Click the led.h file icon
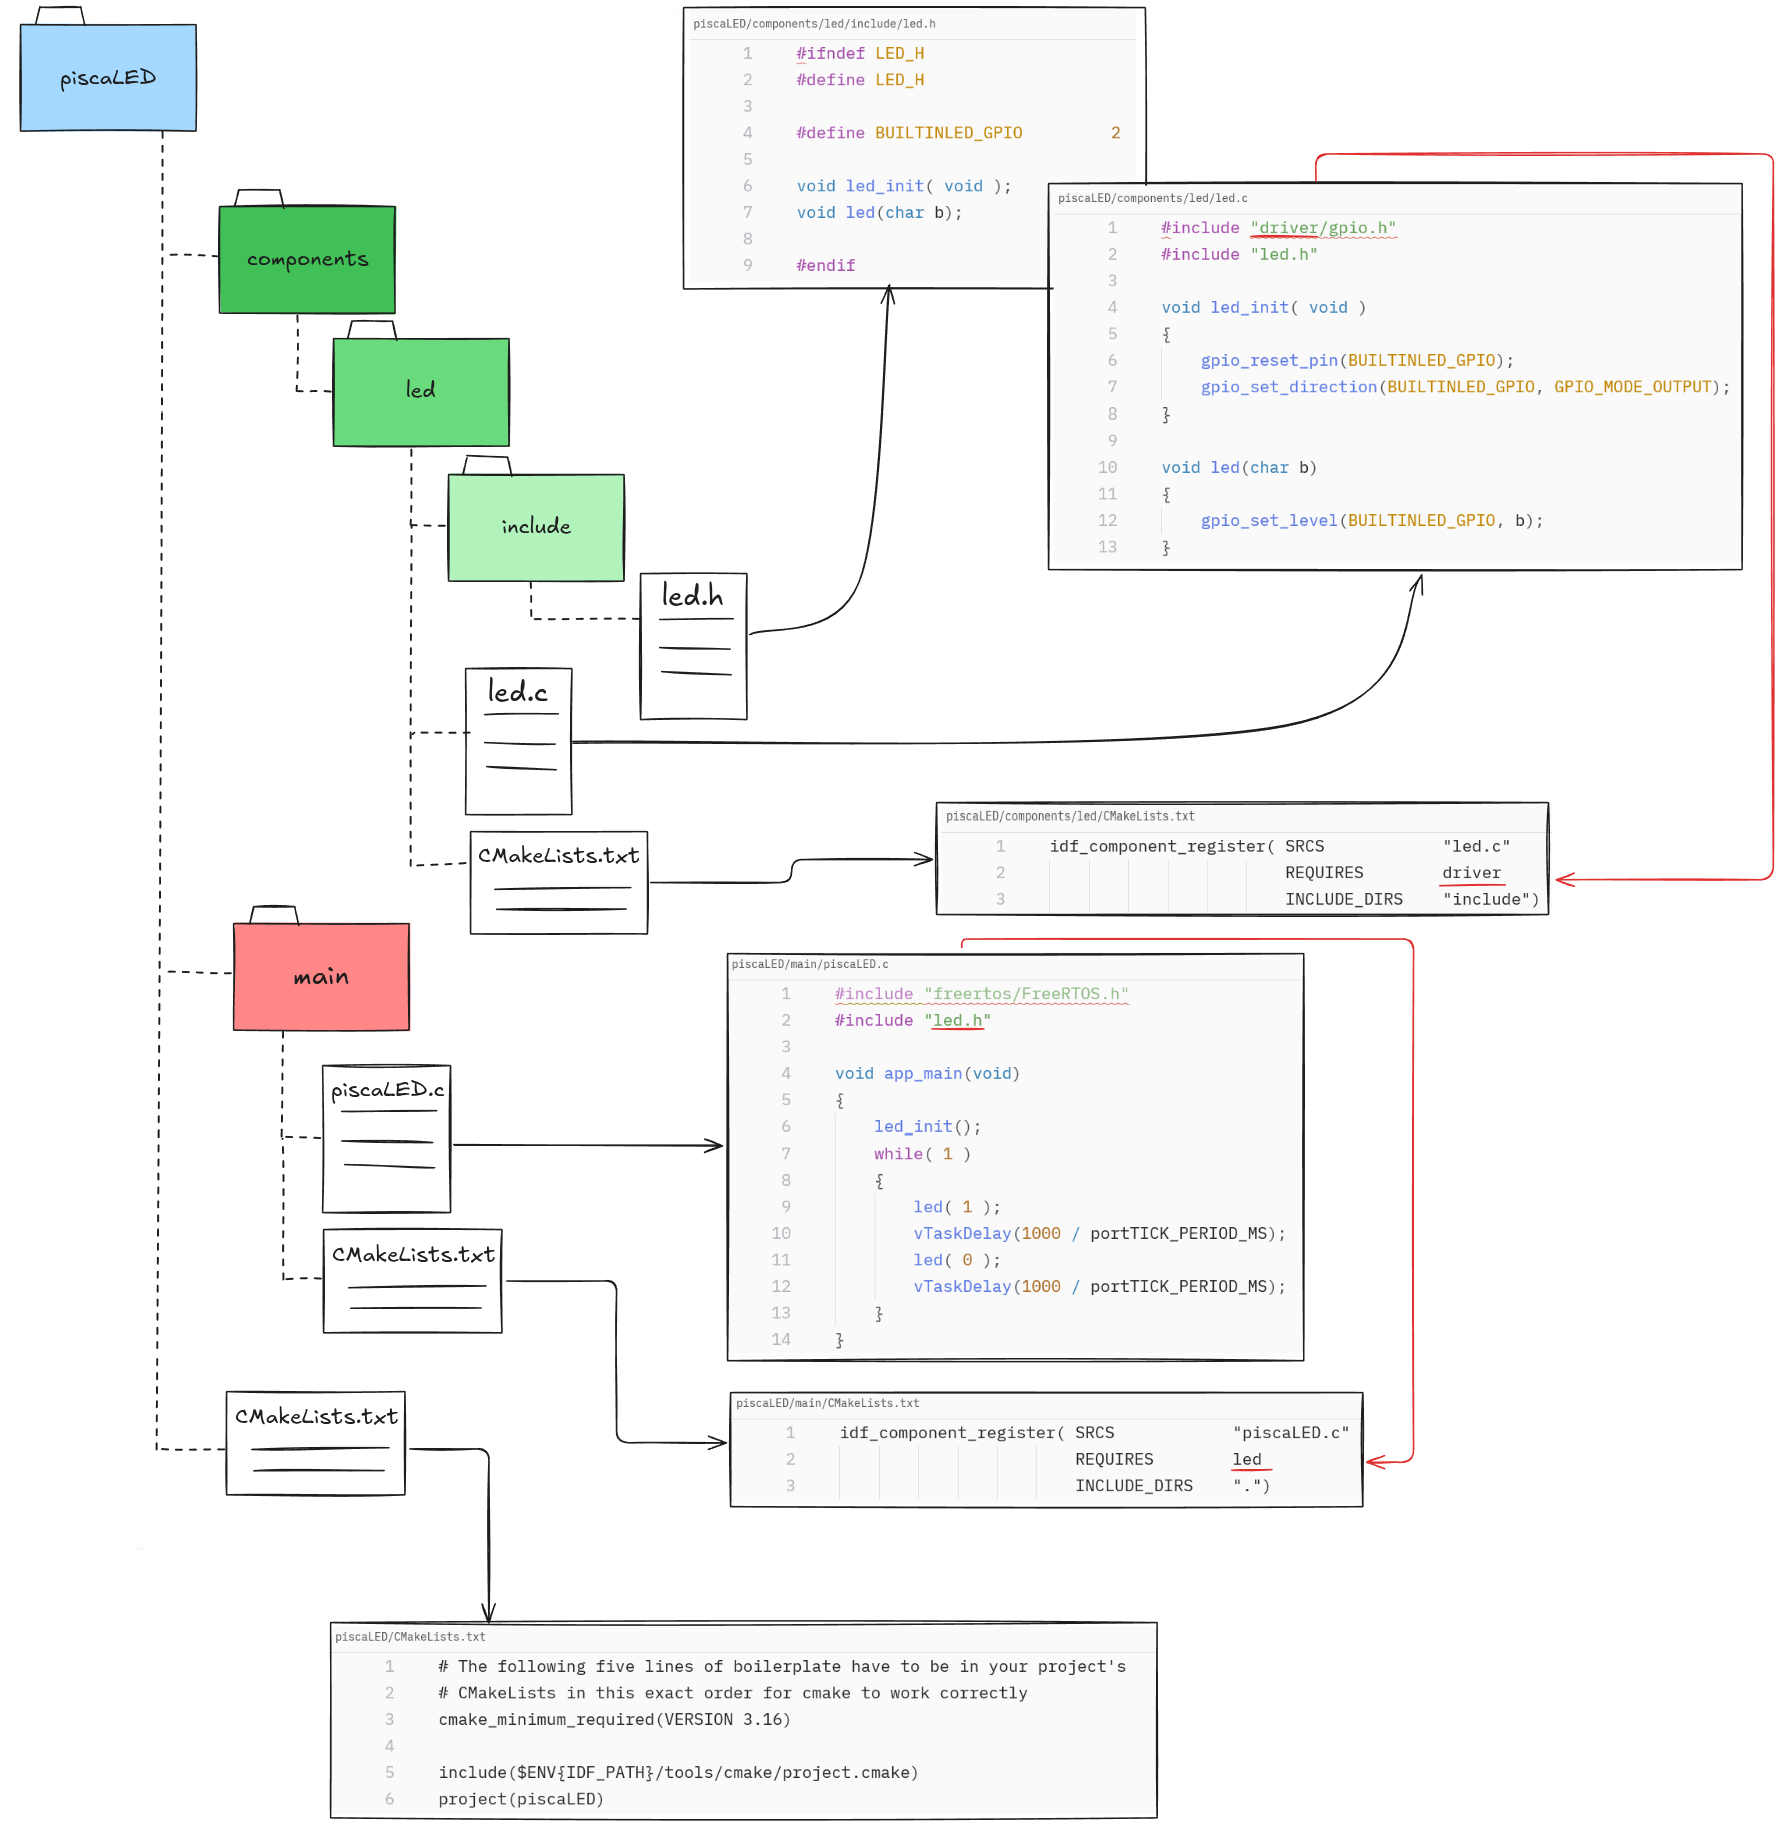The width and height of the screenshot is (1789, 1832). coord(693,645)
